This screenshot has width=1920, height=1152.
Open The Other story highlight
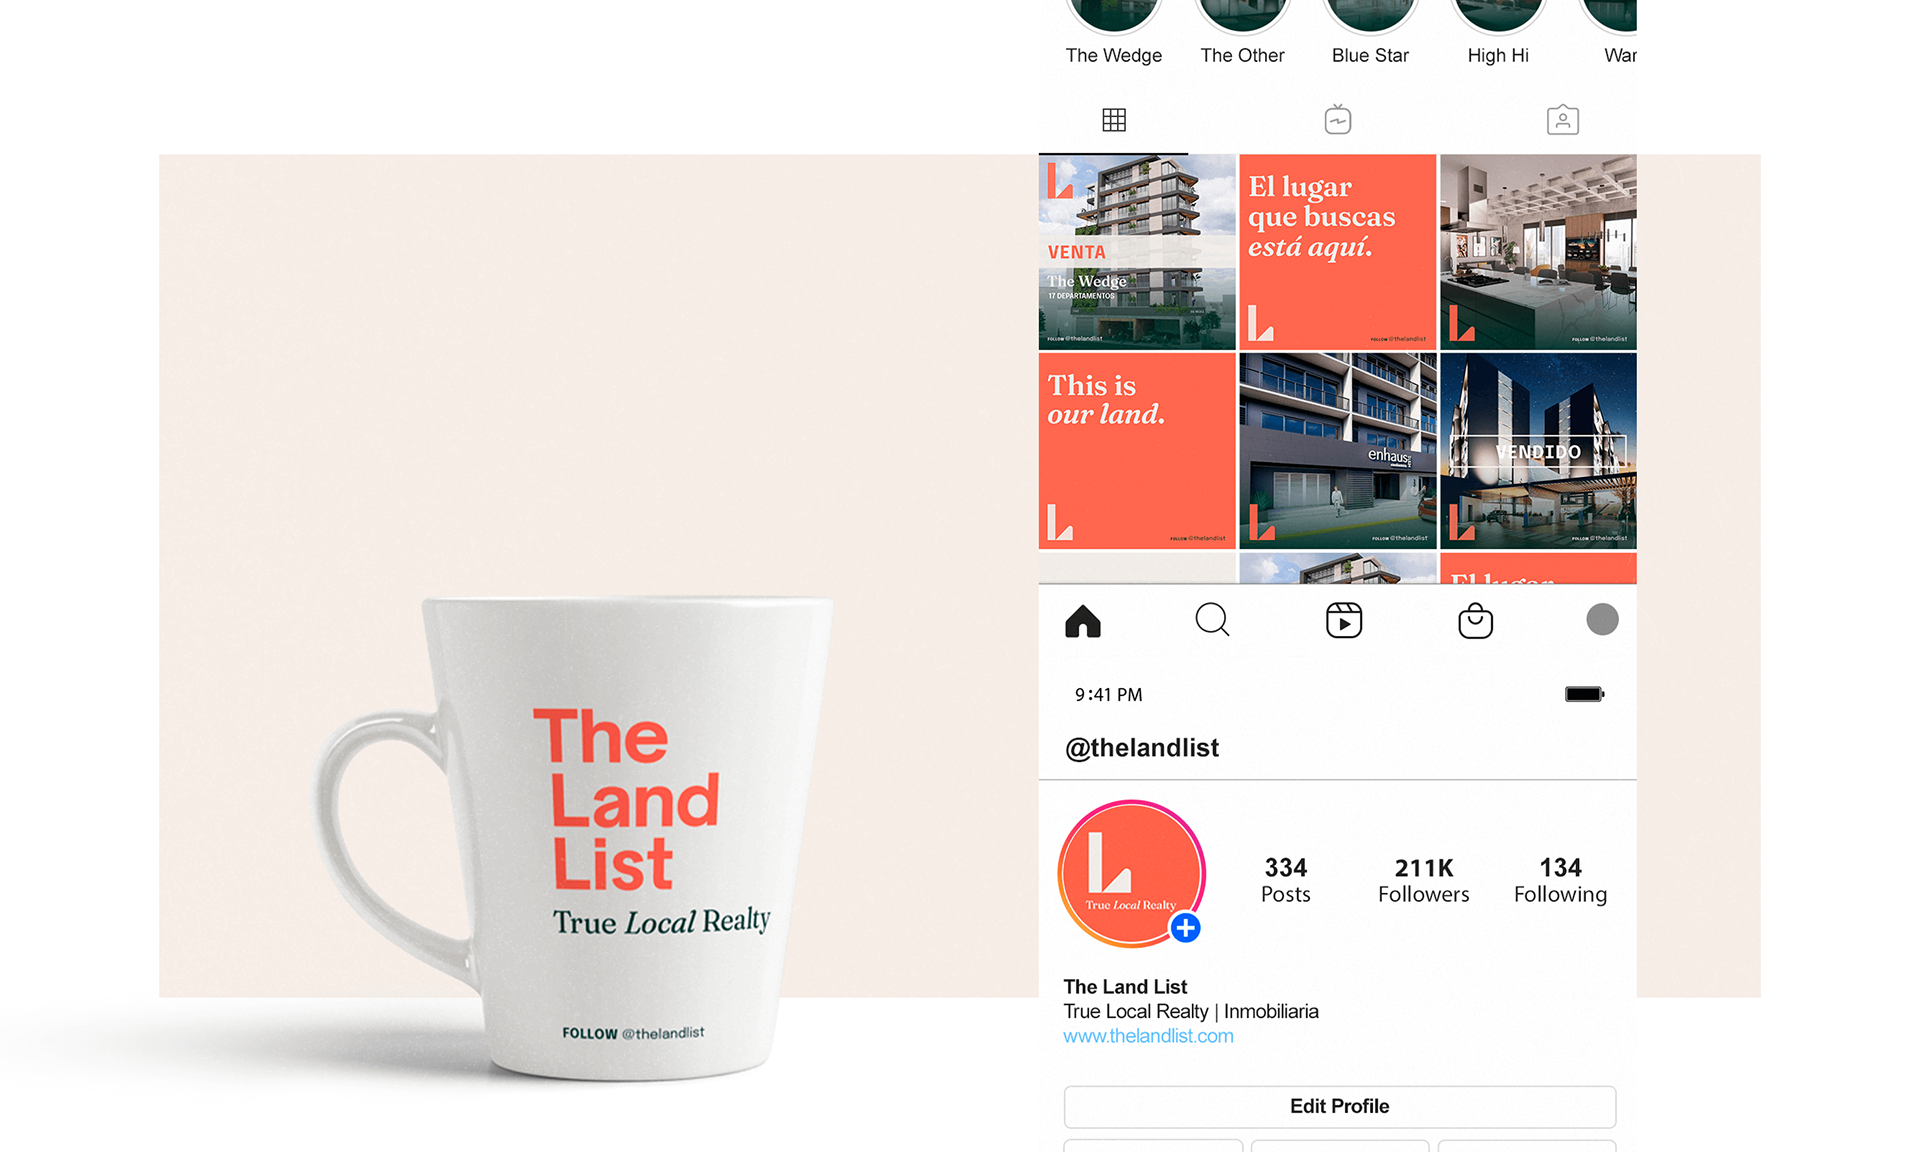1242,32
